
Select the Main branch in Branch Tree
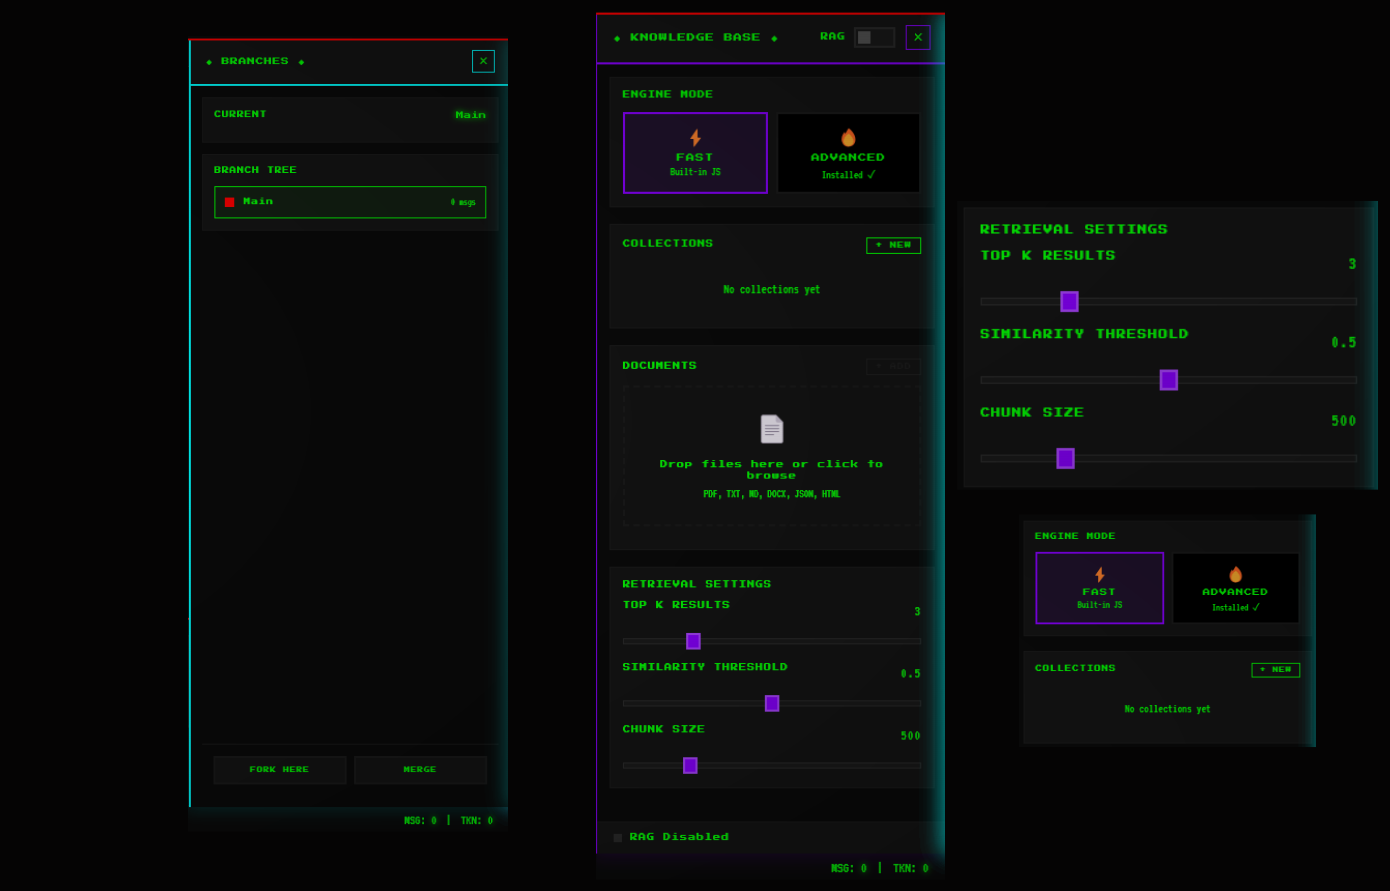point(350,202)
